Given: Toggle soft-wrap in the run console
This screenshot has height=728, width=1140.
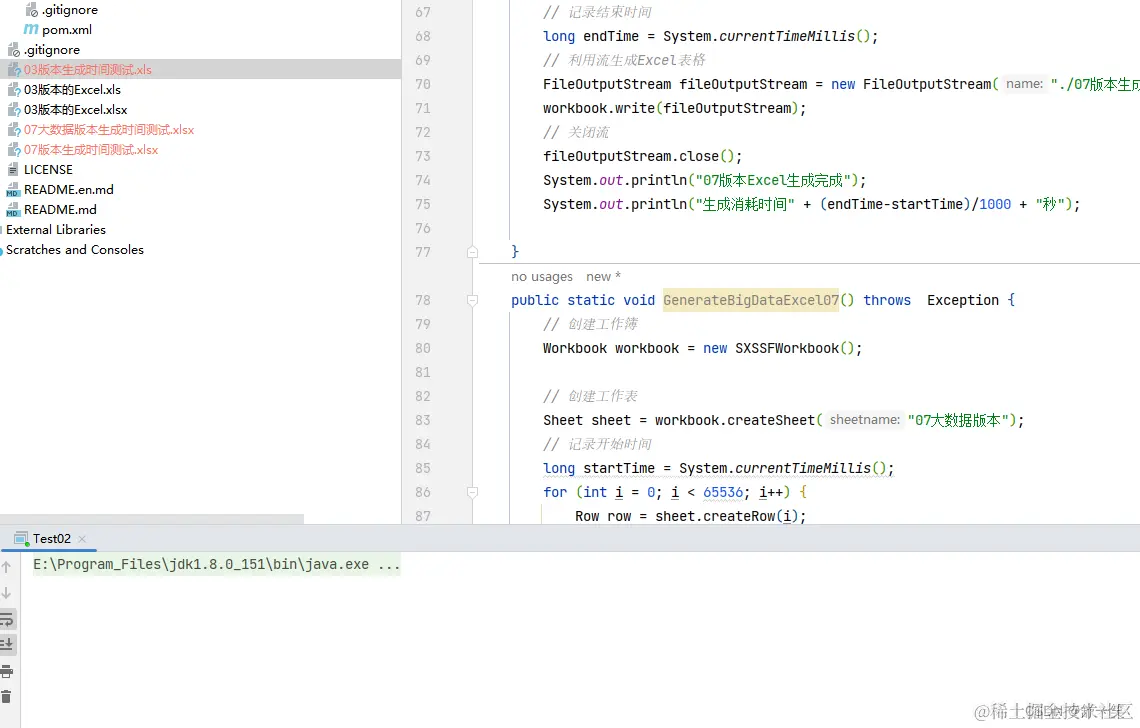Looking at the screenshot, I should 7,620.
